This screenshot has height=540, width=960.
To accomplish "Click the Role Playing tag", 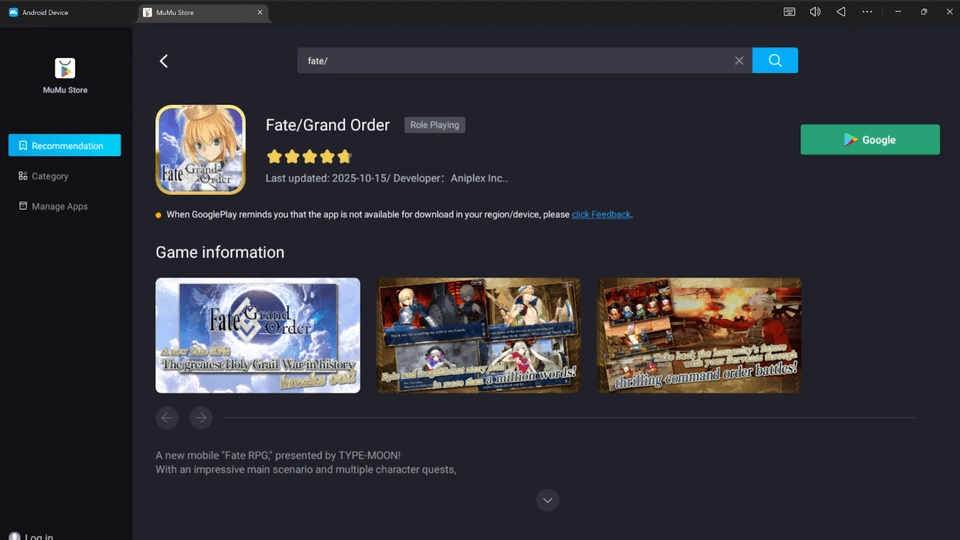I will click(434, 125).
